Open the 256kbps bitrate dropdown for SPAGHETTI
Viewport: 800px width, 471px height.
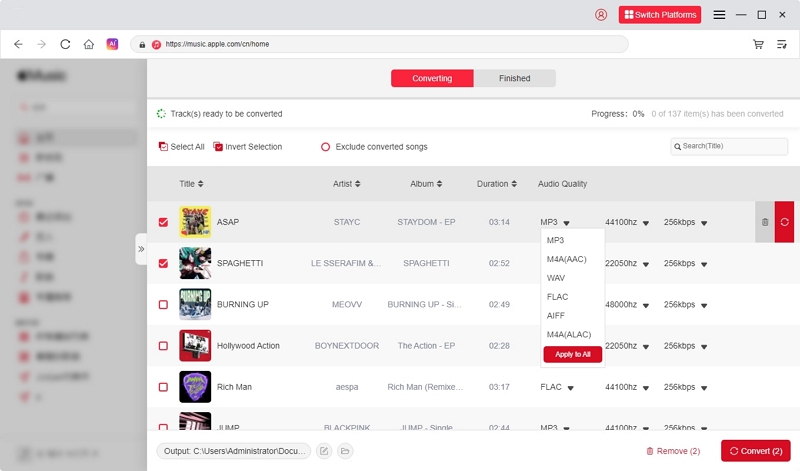704,264
